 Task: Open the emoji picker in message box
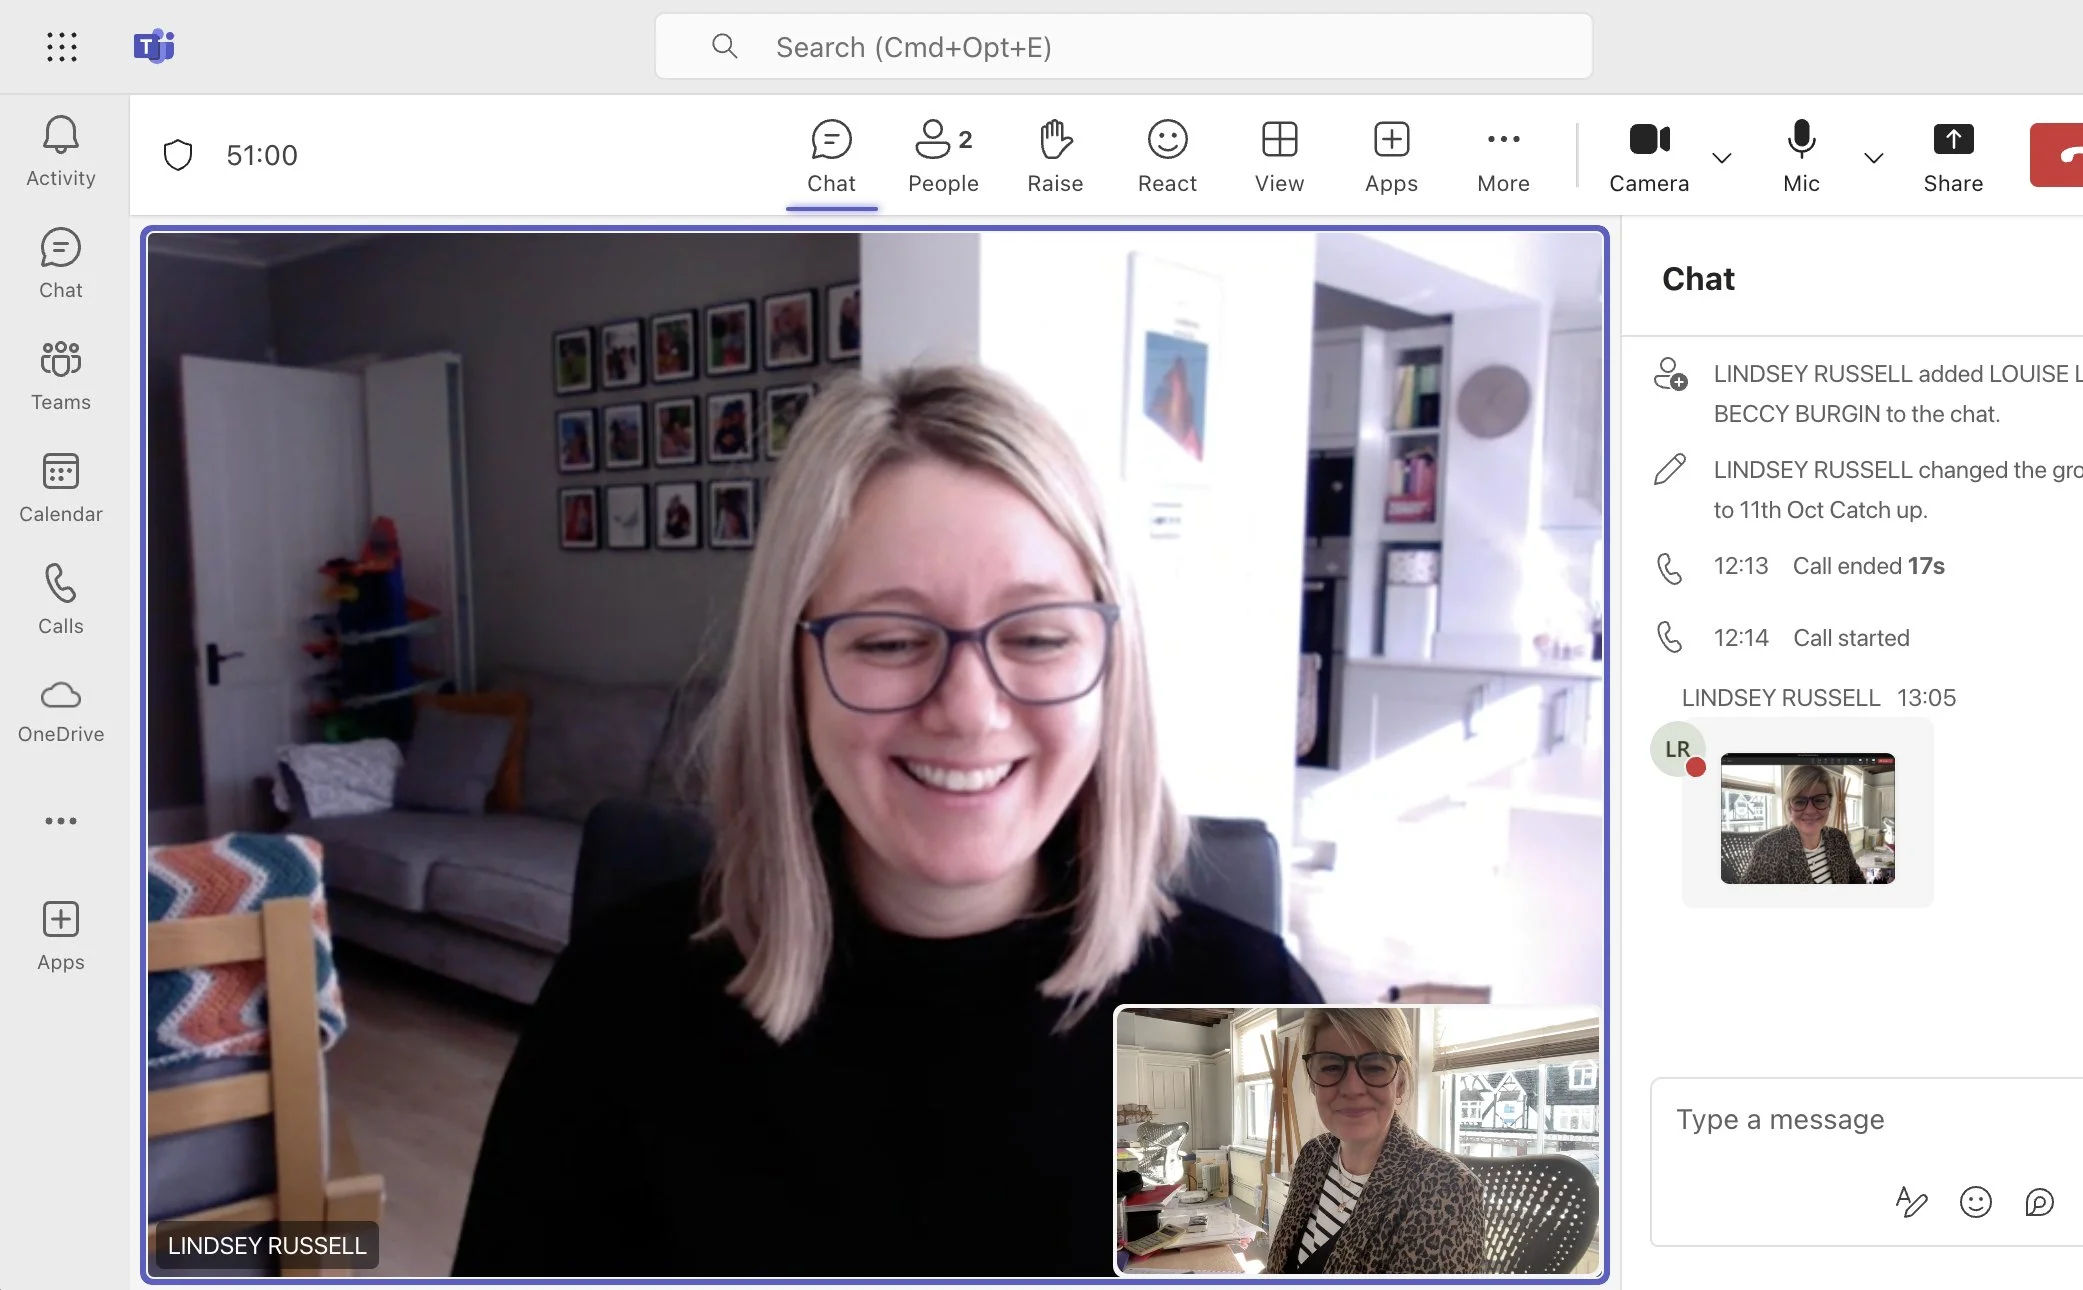pyautogui.click(x=1975, y=1201)
